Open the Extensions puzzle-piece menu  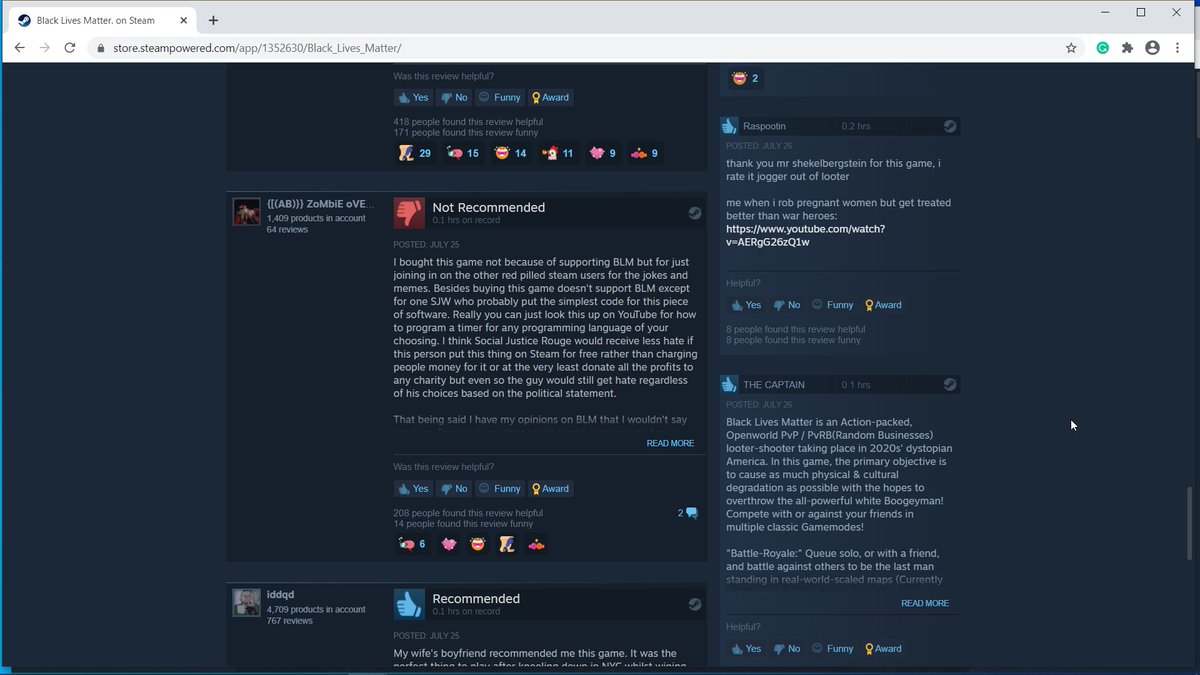[x=1128, y=47]
